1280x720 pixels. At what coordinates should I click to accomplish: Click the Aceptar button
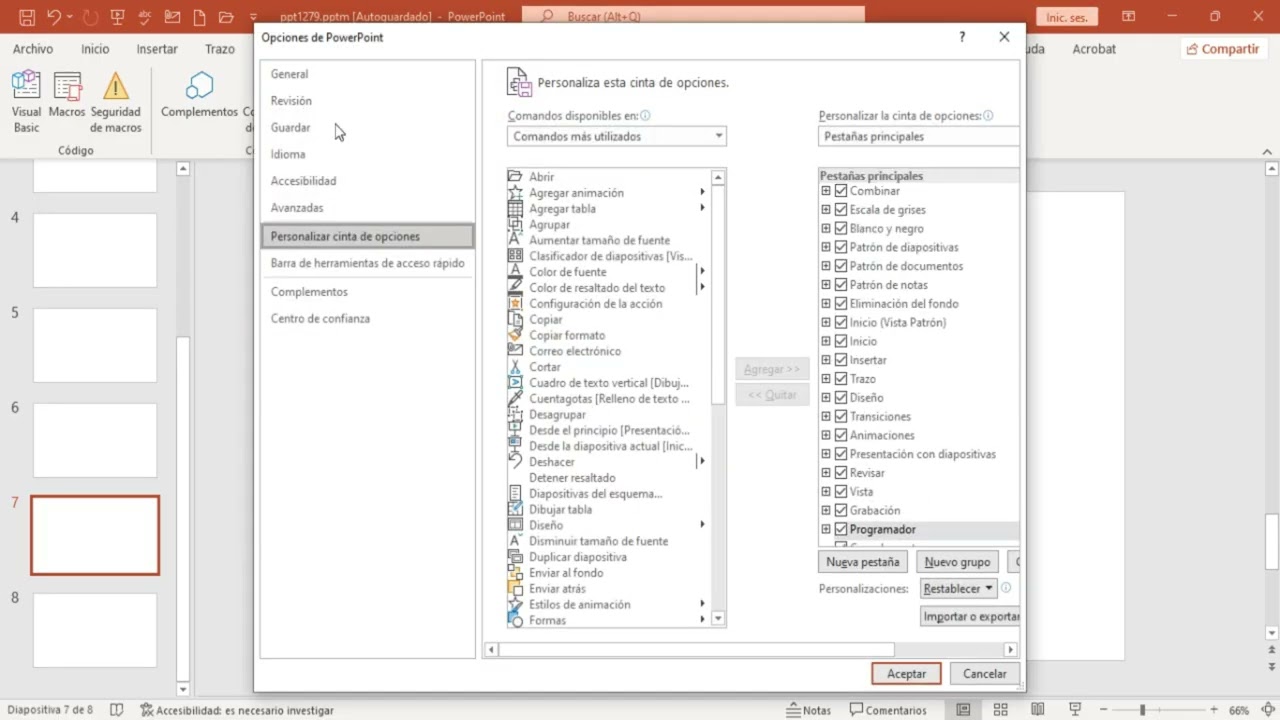point(906,674)
